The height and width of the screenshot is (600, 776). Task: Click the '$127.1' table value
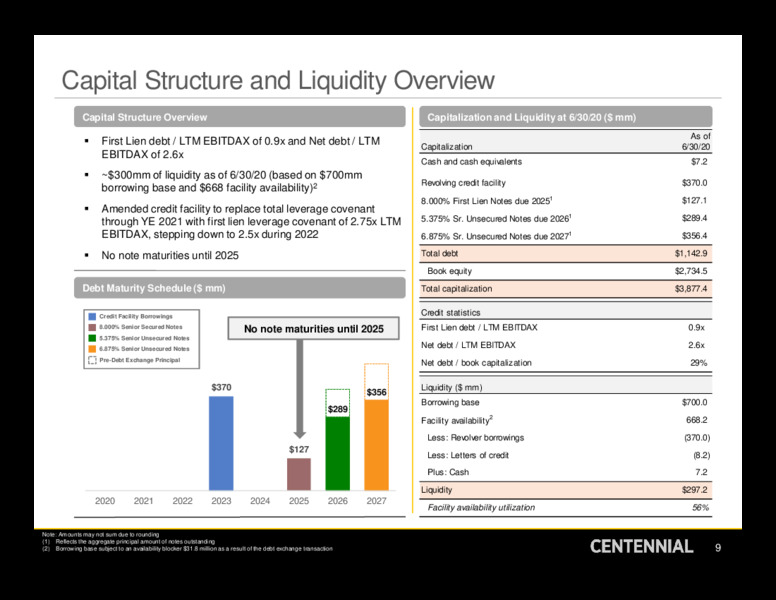[694, 200]
